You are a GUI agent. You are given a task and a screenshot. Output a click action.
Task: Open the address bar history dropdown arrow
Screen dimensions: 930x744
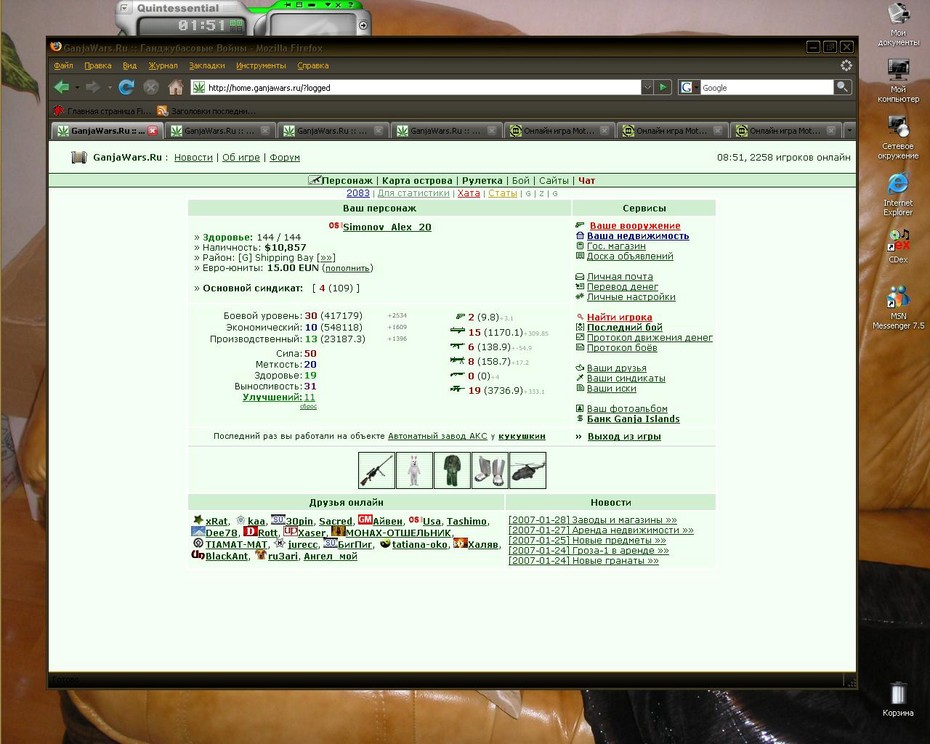(x=647, y=87)
